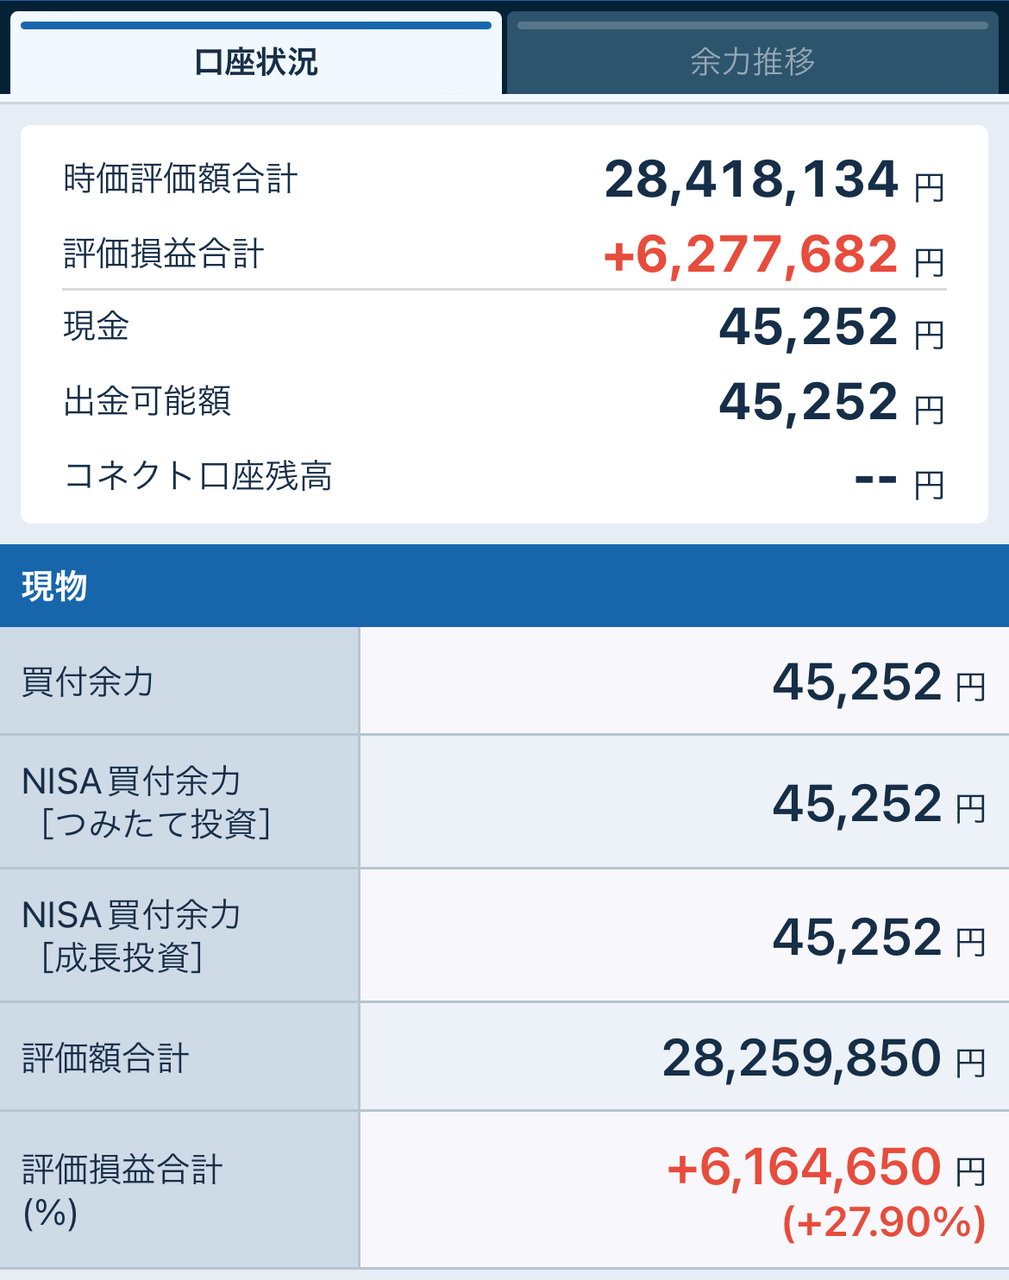1009x1280 pixels.
Task: Tap the NISA買付余力 成長投資 label
Action: coord(130,936)
